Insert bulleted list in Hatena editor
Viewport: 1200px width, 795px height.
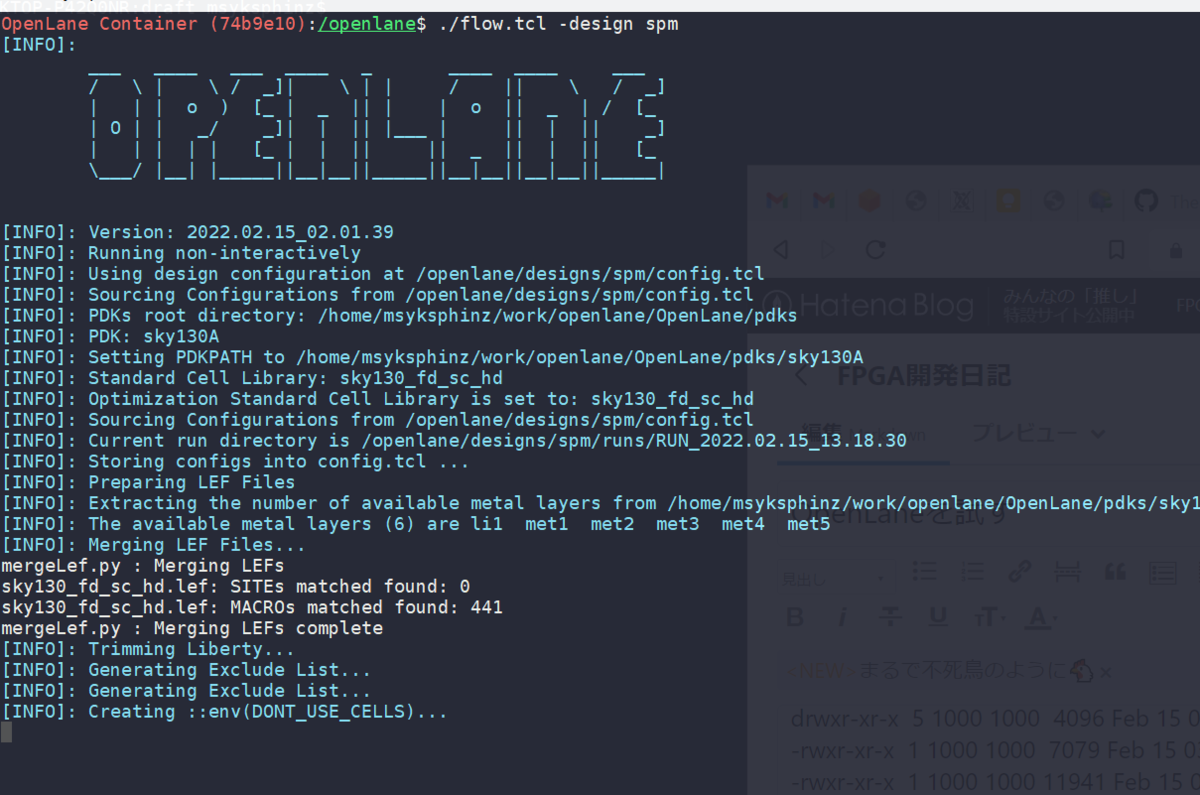pos(926,571)
